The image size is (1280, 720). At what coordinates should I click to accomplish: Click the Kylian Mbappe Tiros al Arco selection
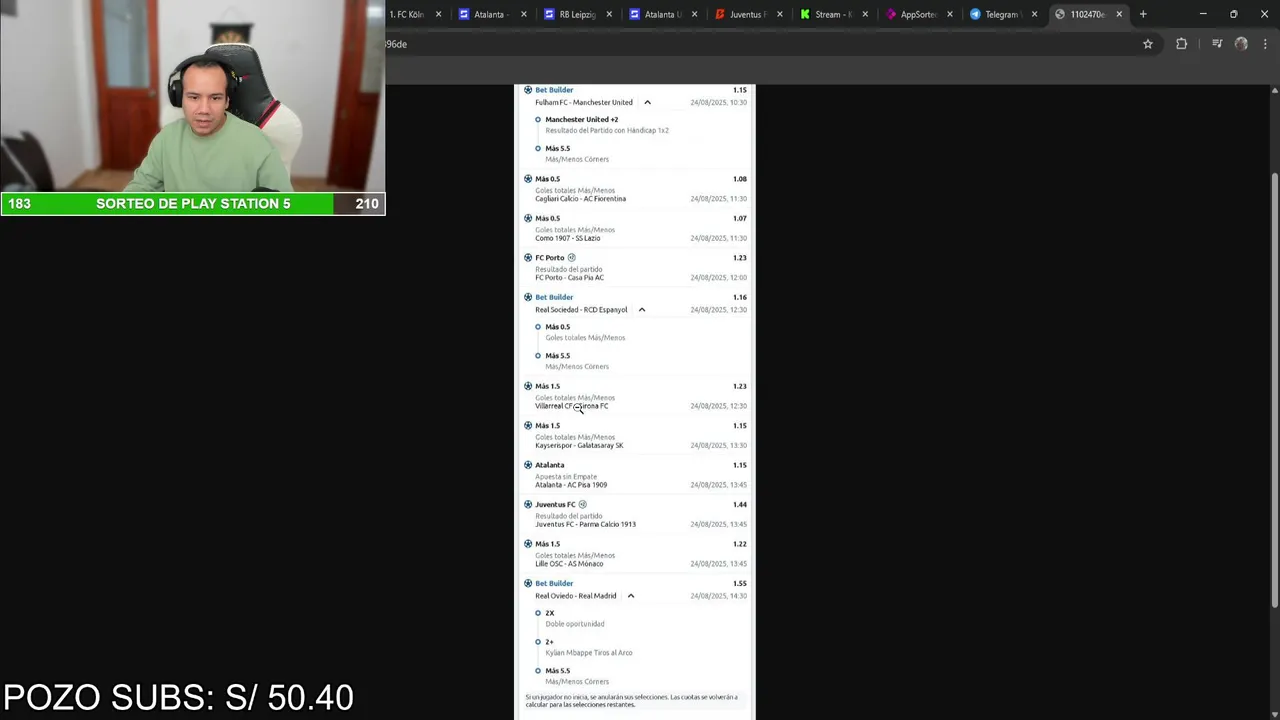tap(589, 647)
